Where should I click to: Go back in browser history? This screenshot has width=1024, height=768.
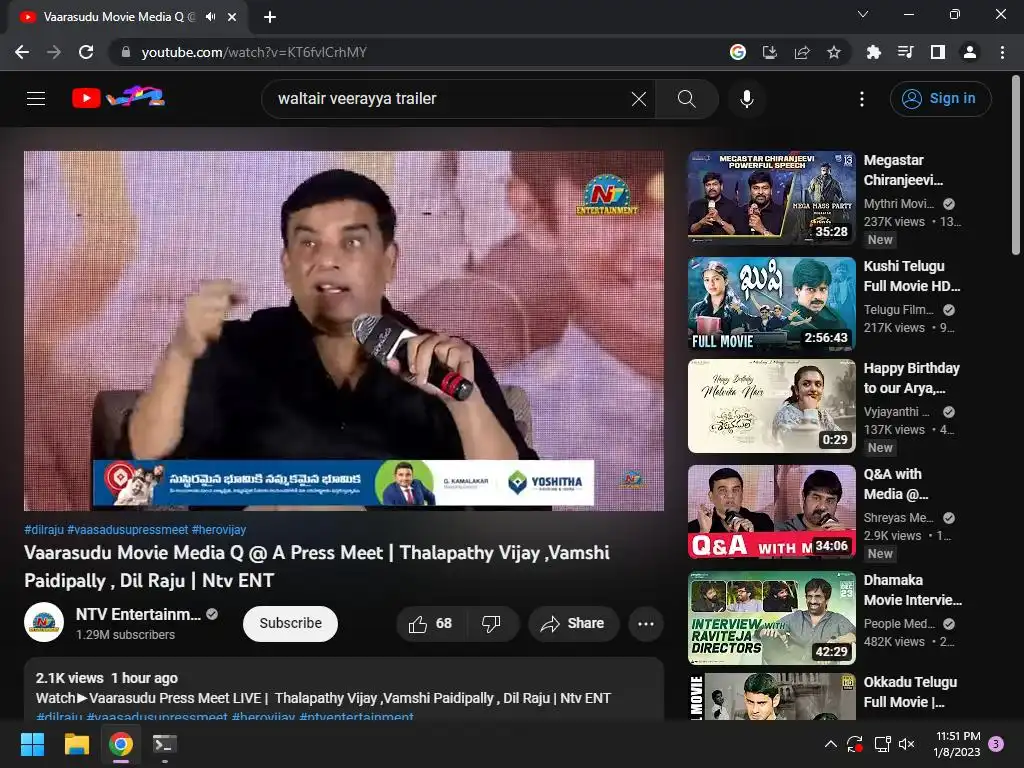click(22, 52)
